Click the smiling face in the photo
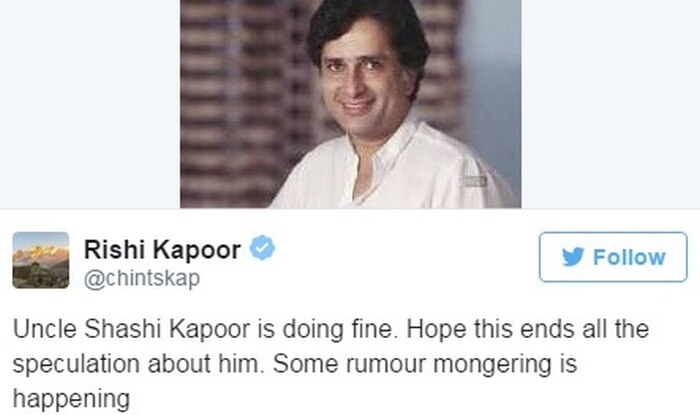The width and height of the screenshot is (700, 415). (359, 78)
